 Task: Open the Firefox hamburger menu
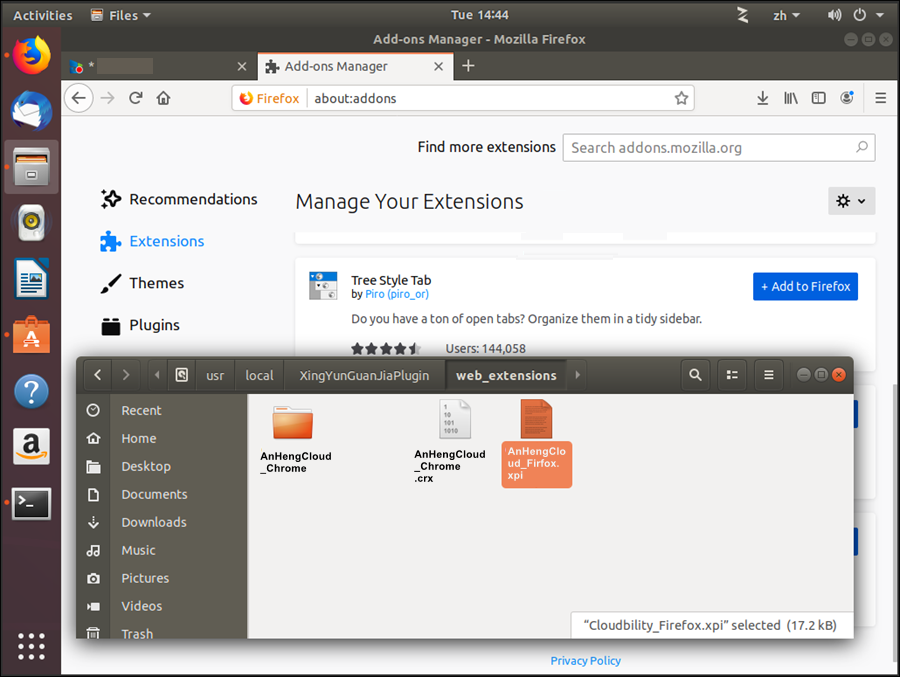[880, 98]
